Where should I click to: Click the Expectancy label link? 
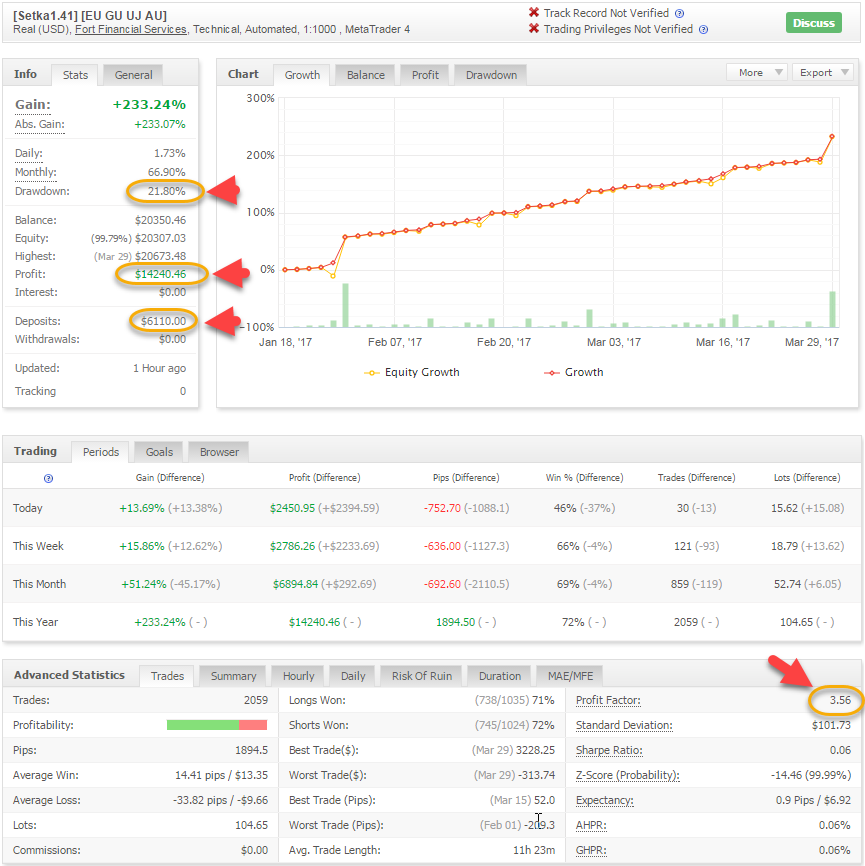[604, 800]
